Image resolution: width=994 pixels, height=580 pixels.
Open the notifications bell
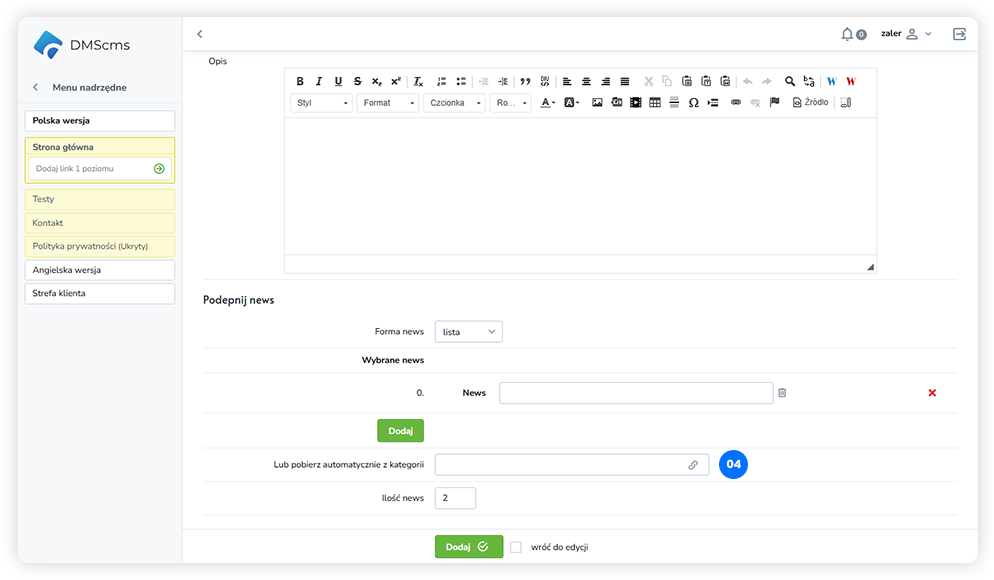coord(848,34)
